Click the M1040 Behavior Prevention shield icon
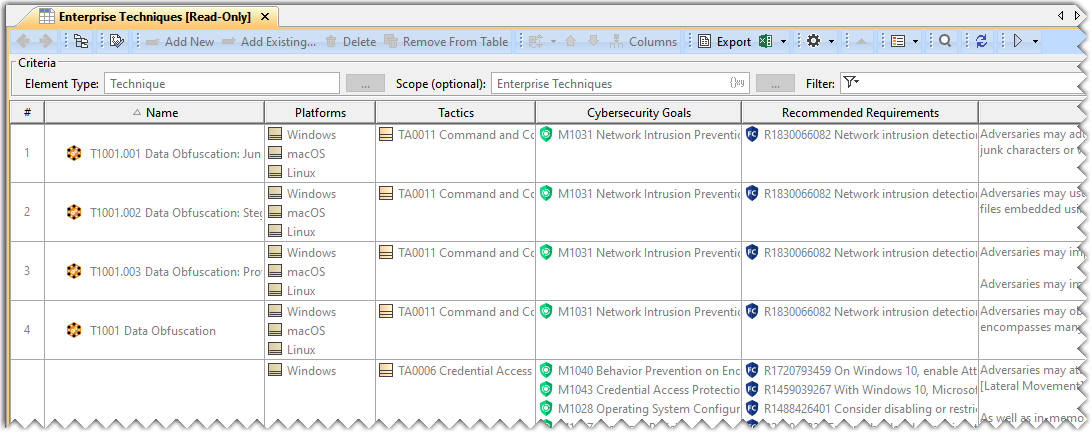 (x=546, y=371)
